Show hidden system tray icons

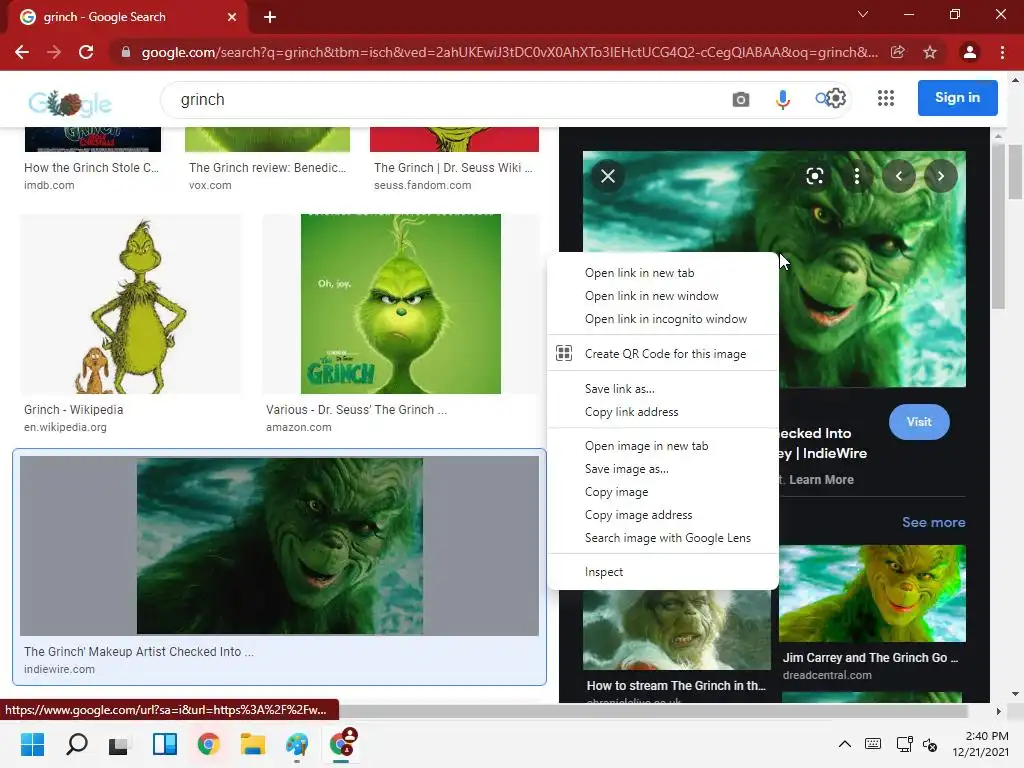[x=844, y=744]
